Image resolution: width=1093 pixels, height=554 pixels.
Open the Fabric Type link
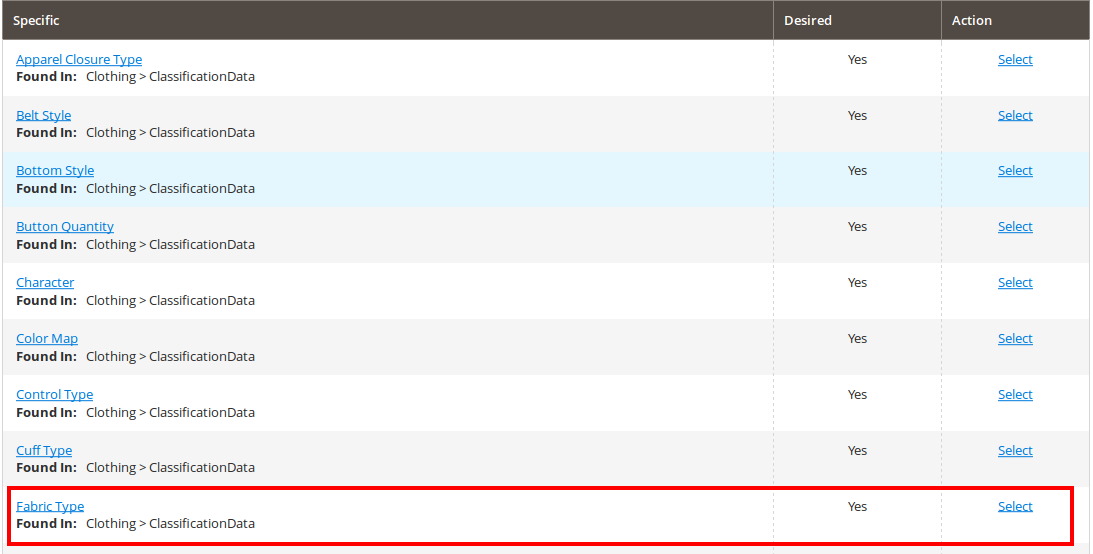click(x=50, y=507)
